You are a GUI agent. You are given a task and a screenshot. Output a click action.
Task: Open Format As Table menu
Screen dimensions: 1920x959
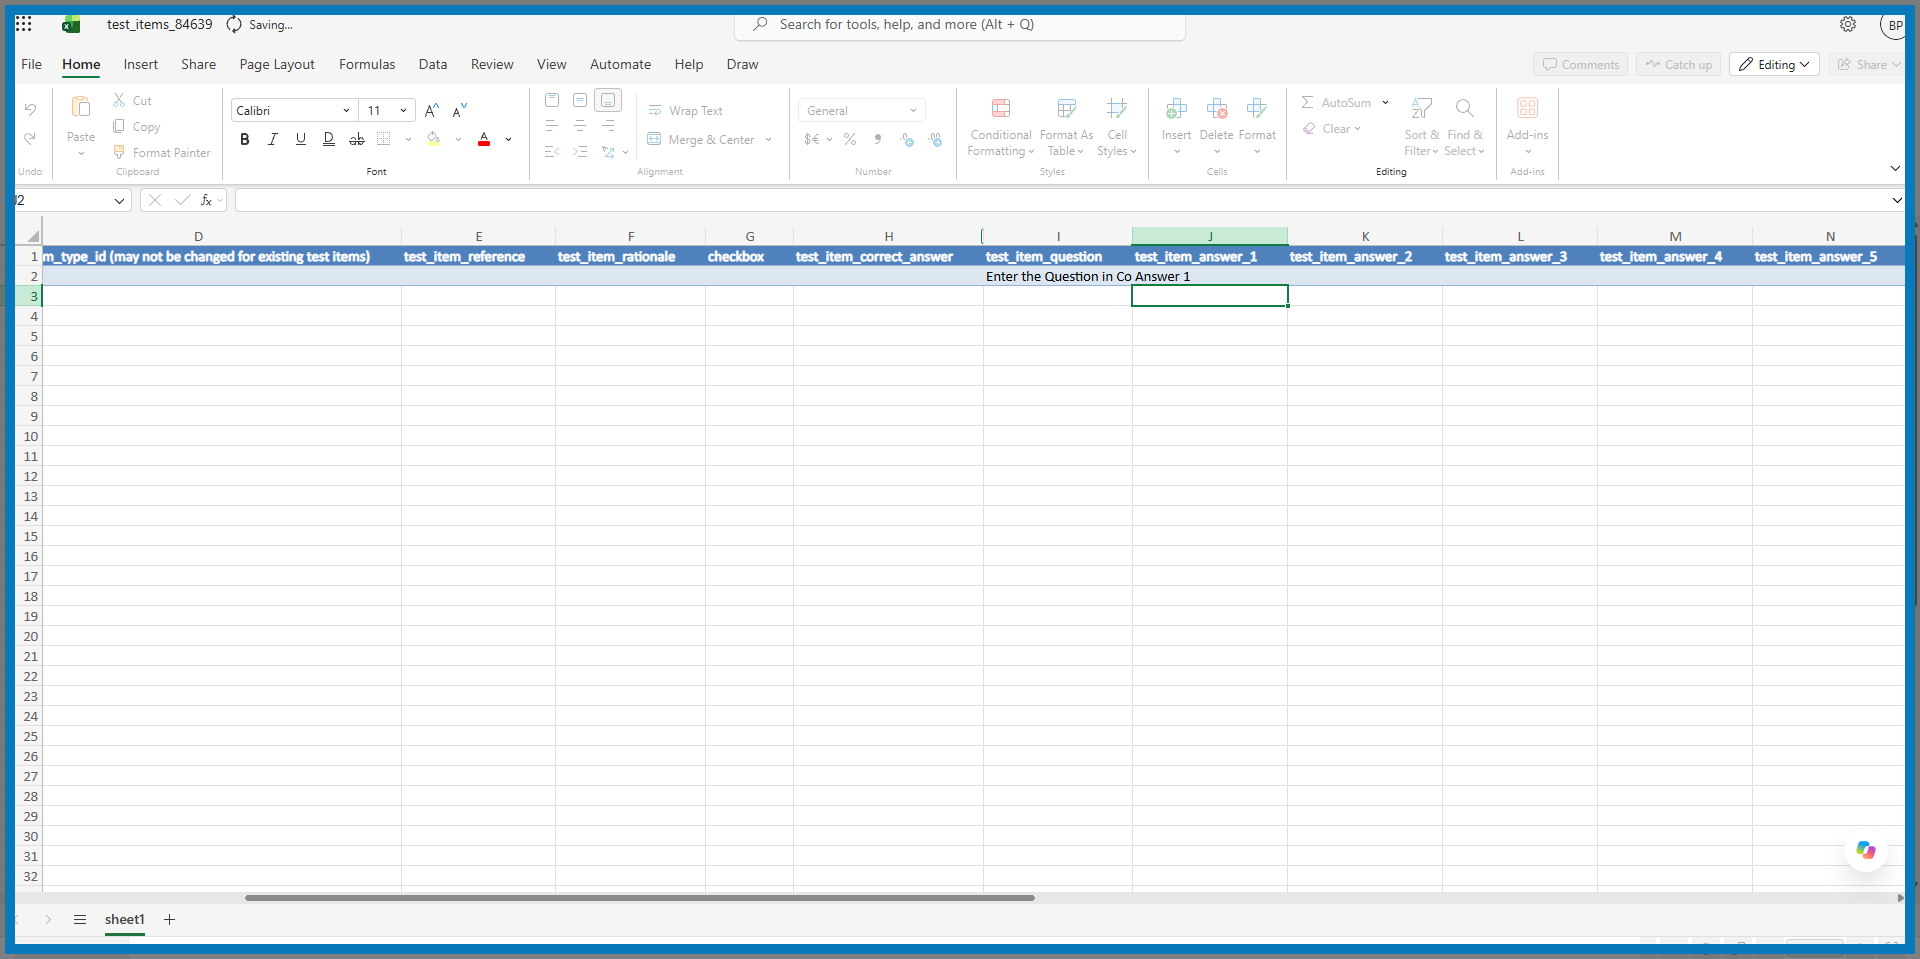1067,126
